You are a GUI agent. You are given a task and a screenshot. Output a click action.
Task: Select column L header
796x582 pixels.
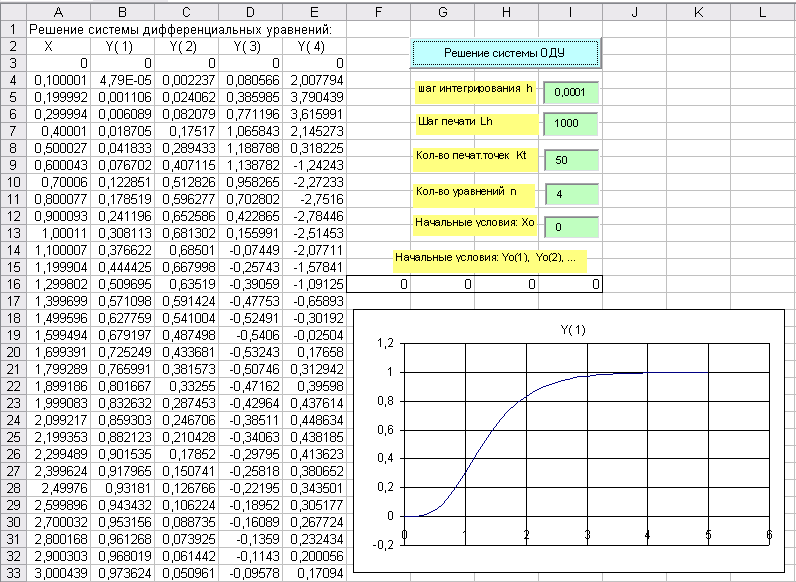point(762,12)
